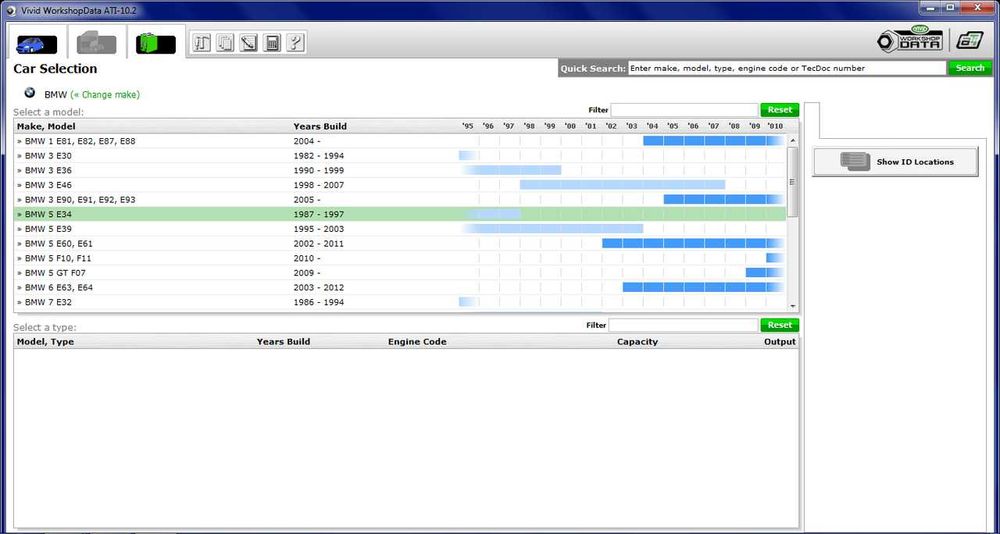Click the notes pencil toolbar icon
This screenshot has height=534, width=1000.
[x=249, y=43]
